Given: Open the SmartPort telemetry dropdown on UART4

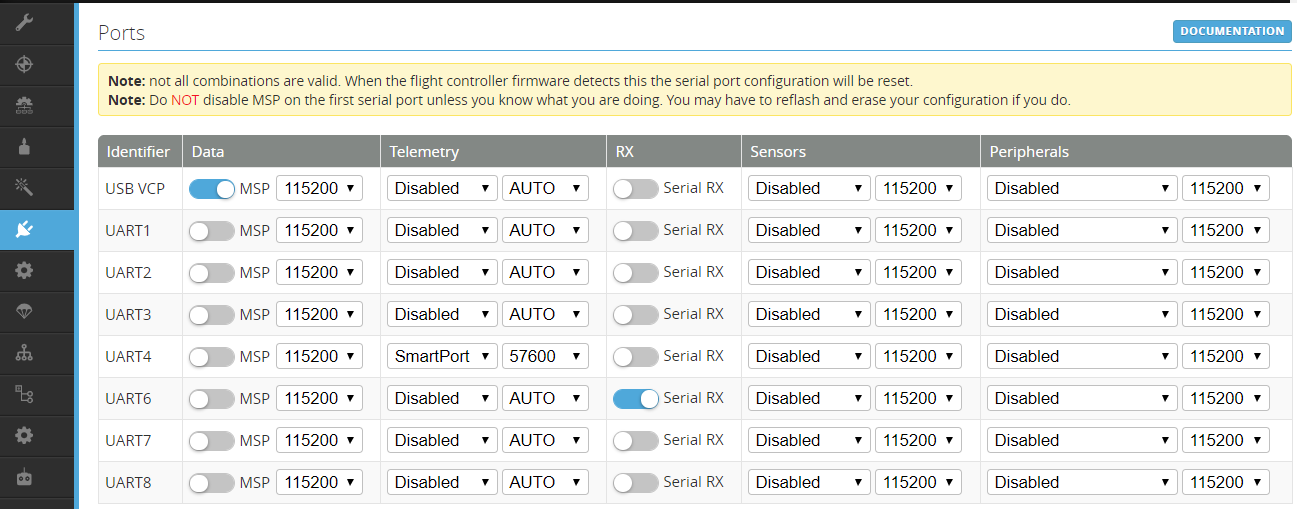Looking at the screenshot, I should [441, 356].
